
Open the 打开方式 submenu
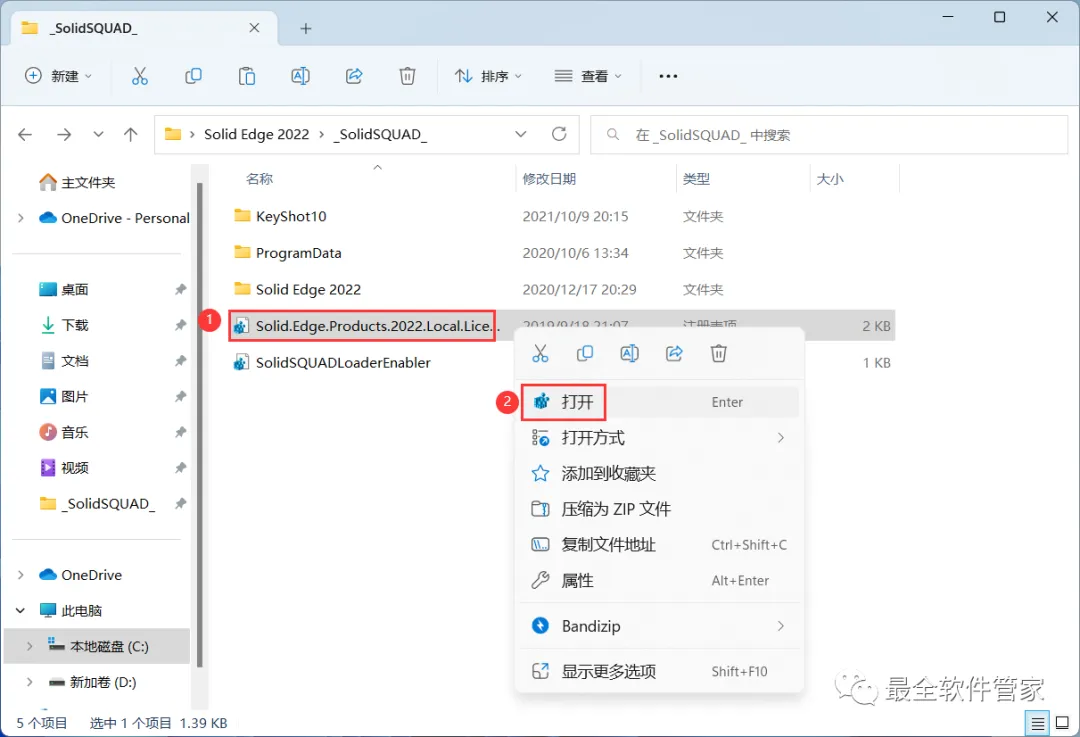pos(660,437)
